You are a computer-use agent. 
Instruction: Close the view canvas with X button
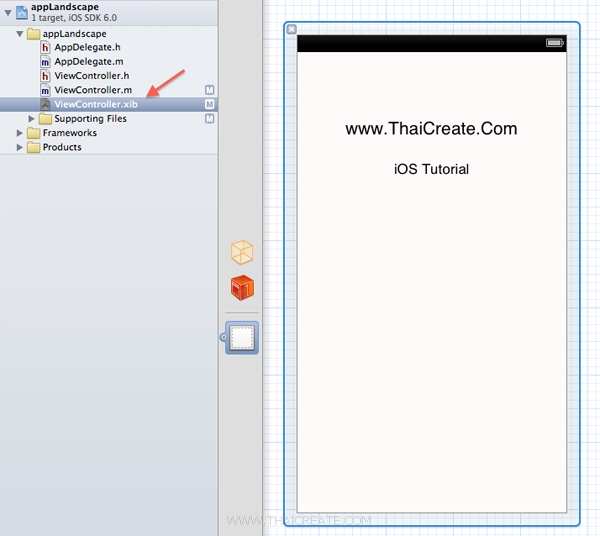click(x=292, y=29)
